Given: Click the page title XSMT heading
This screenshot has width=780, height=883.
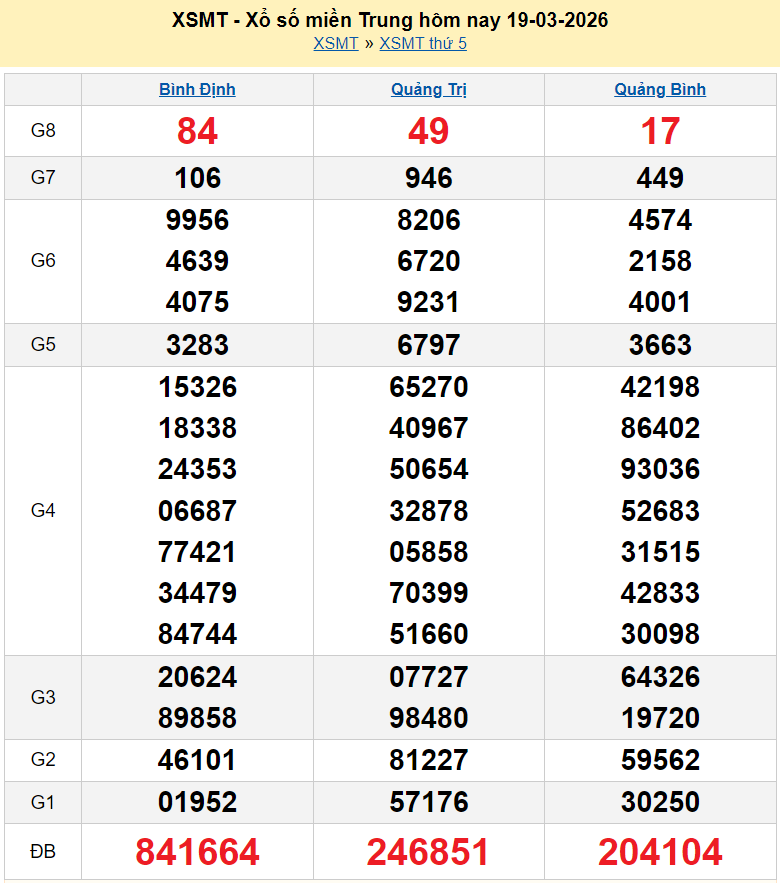Looking at the screenshot, I should tap(390, 20).
